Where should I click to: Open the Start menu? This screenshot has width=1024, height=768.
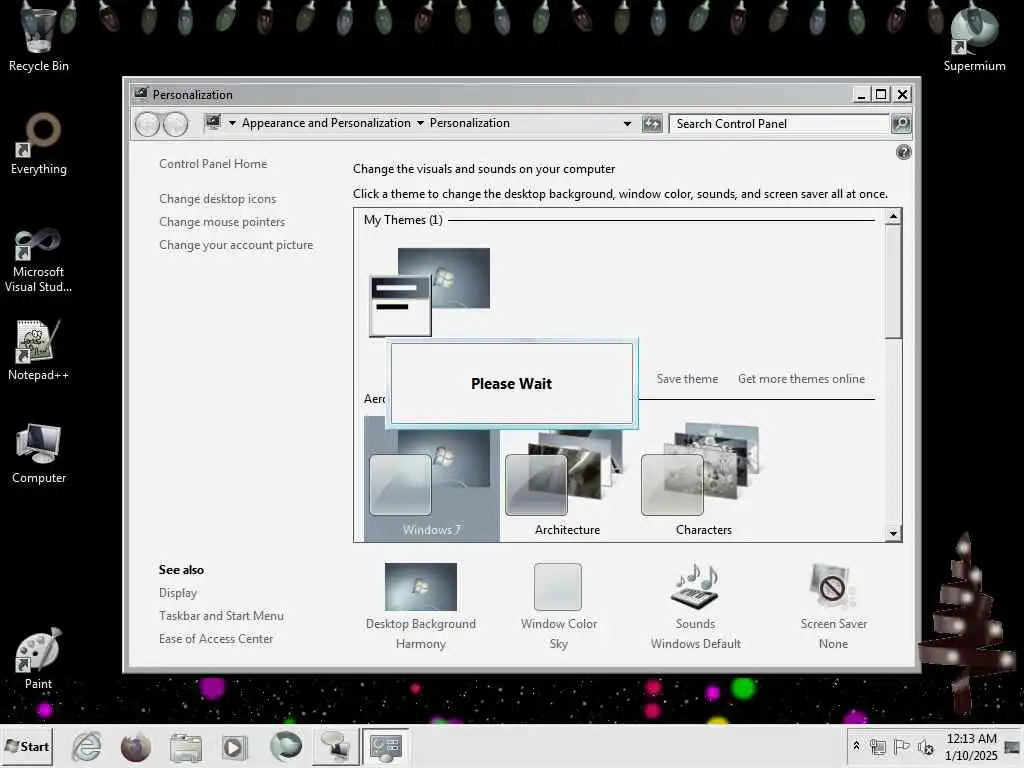point(27,746)
